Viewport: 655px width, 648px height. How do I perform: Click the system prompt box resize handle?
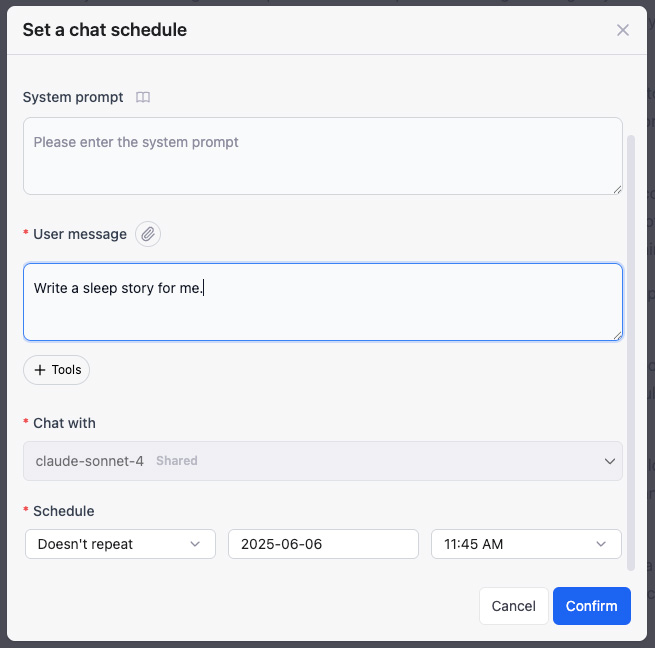click(x=617, y=189)
